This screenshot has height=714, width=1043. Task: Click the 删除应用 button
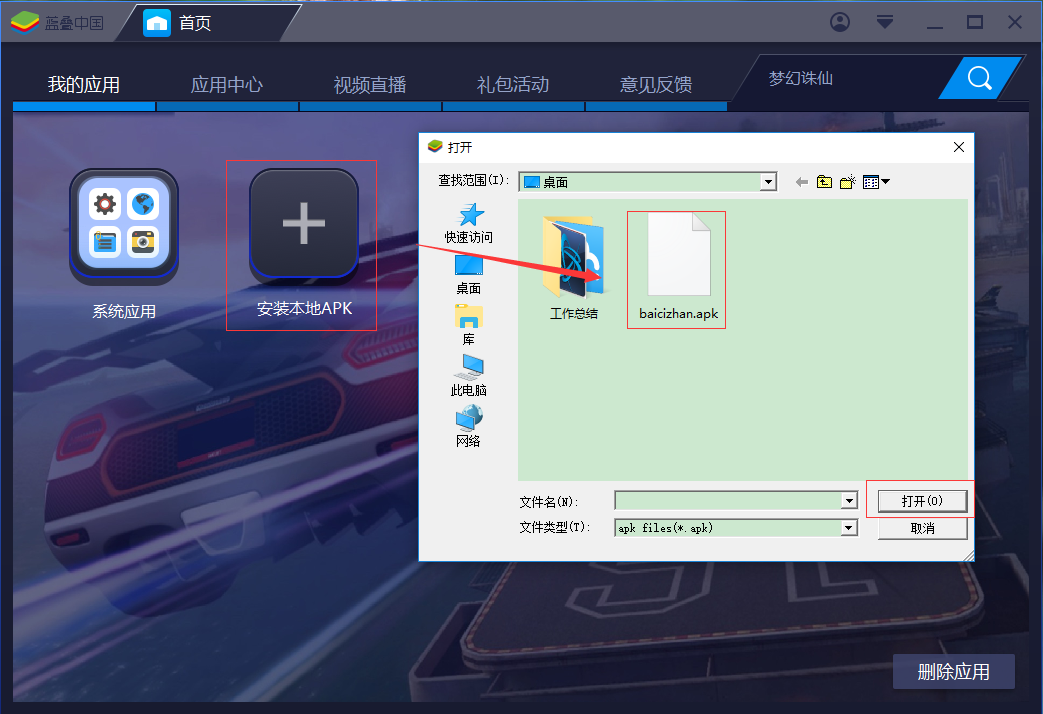point(952,671)
